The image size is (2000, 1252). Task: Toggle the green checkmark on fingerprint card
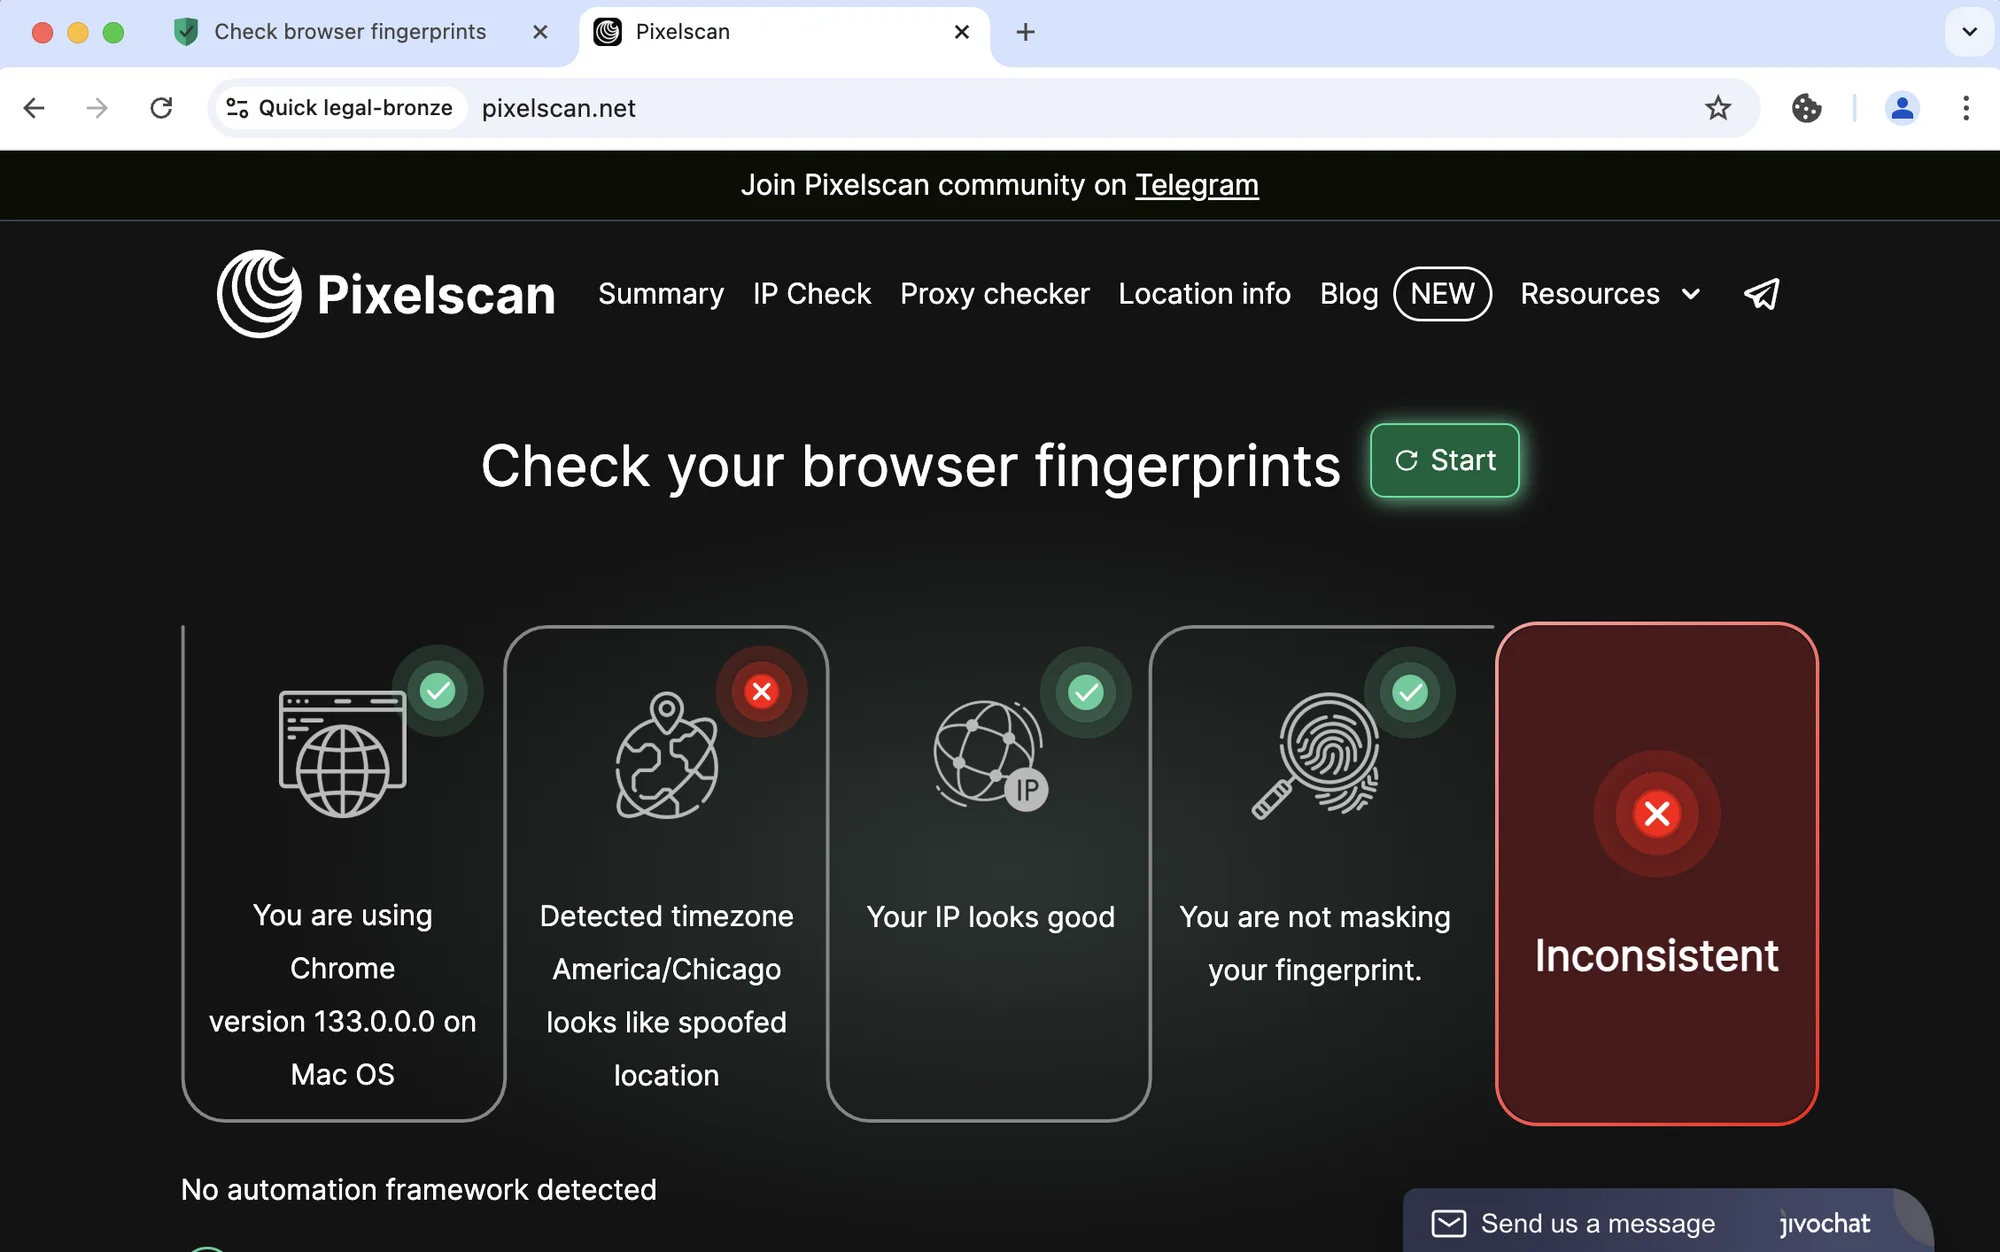click(x=1409, y=692)
